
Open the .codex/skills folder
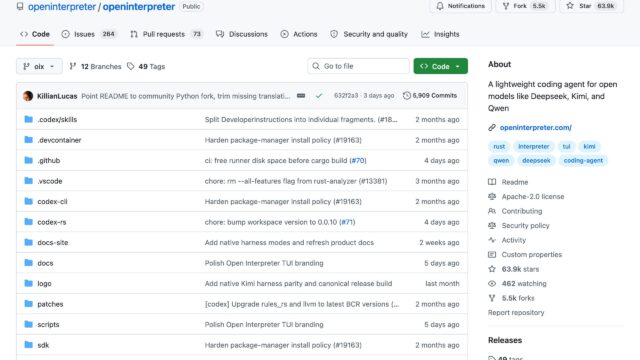tap(57, 120)
